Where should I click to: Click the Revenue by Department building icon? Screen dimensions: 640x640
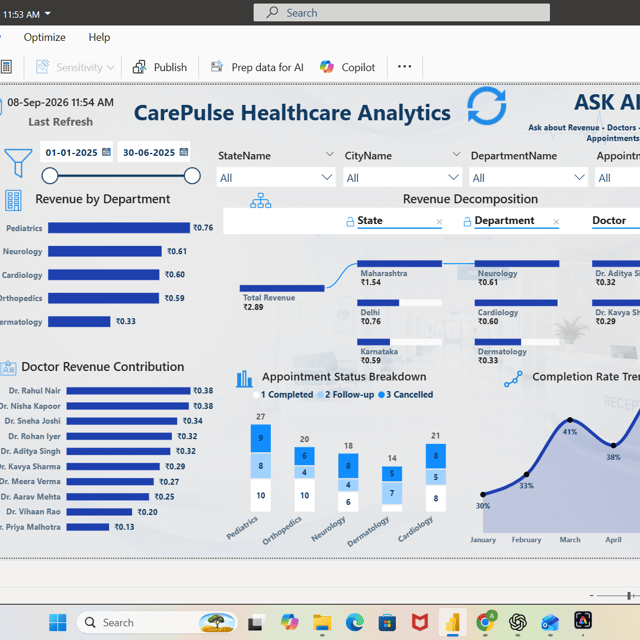pyautogui.click(x=13, y=200)
